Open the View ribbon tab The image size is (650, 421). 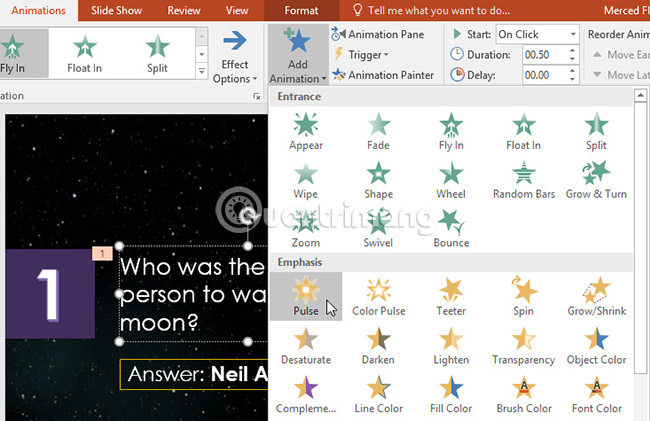coord(237,10)
